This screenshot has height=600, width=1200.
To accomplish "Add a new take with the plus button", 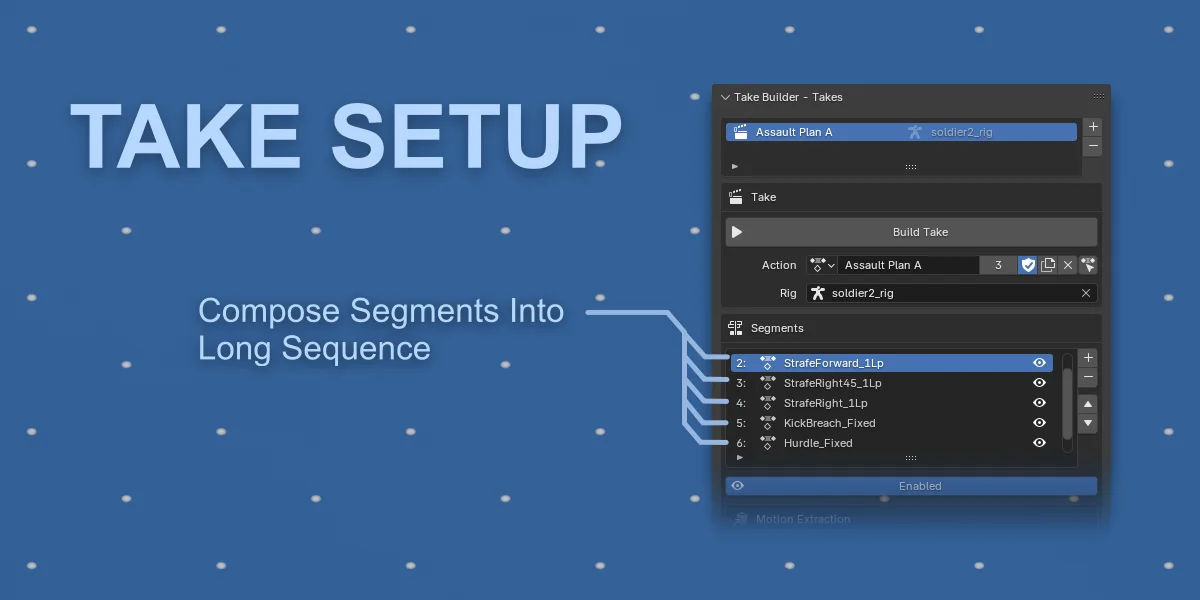I will click(1092, 126).
